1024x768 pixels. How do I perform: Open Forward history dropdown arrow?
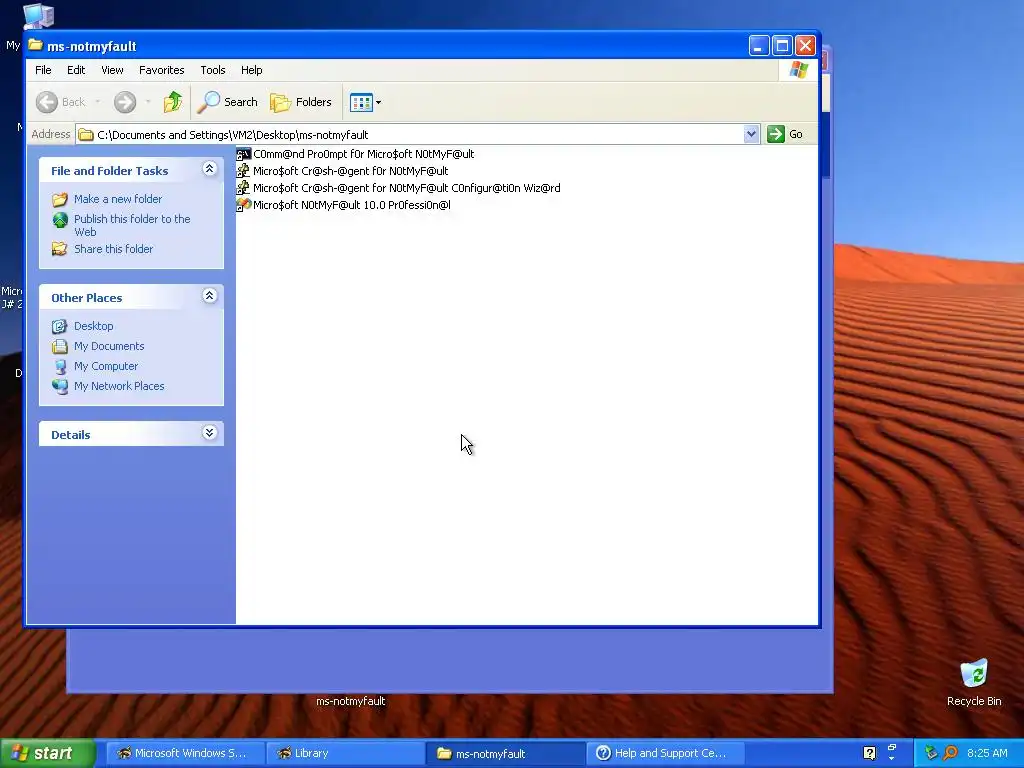(x=148, y=102)
